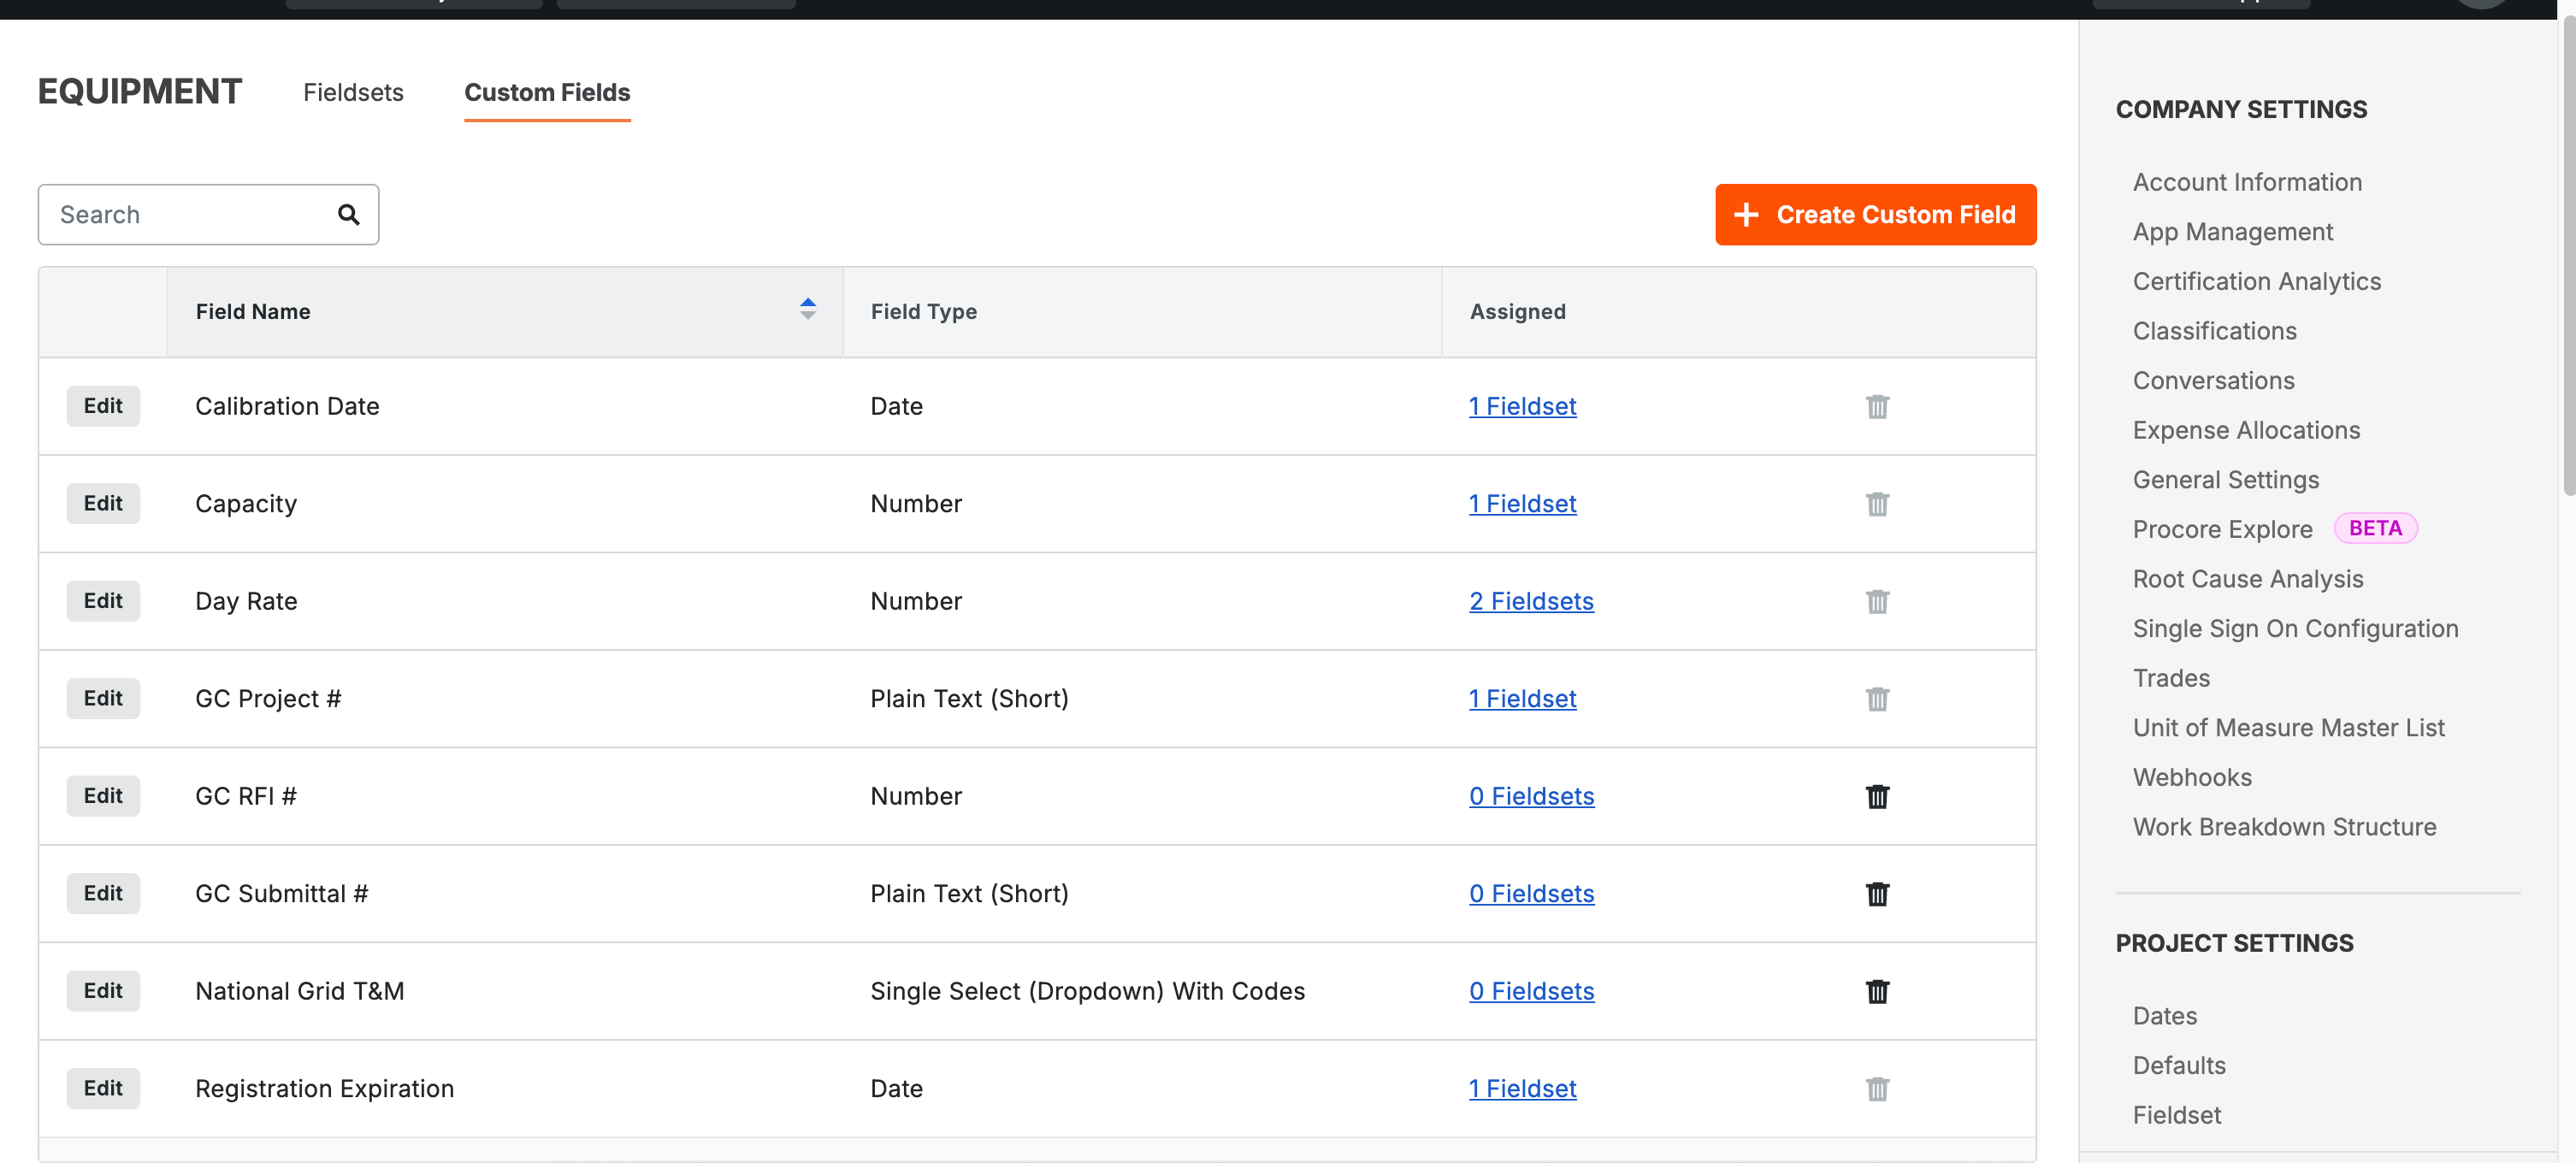Click the Procore Explore BETA badge
Image resolution: width=2576 pixels, height=1163 pixels.
pyautogui.click(x=2376, y=528)
